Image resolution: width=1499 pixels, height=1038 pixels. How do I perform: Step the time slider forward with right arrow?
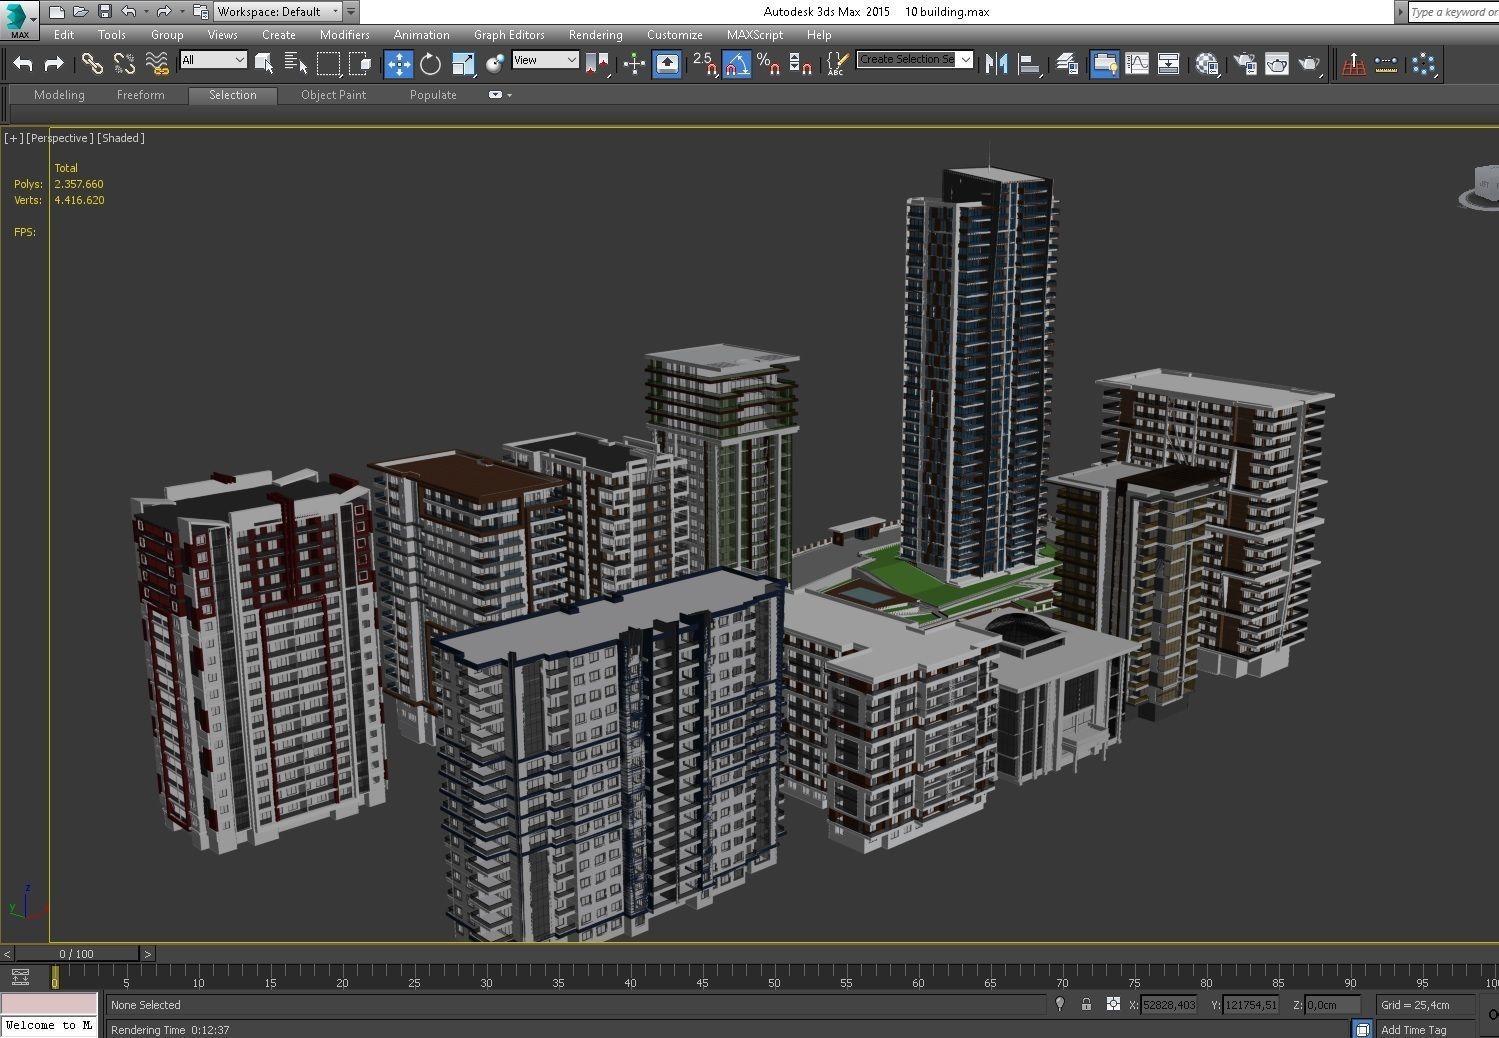147,954
